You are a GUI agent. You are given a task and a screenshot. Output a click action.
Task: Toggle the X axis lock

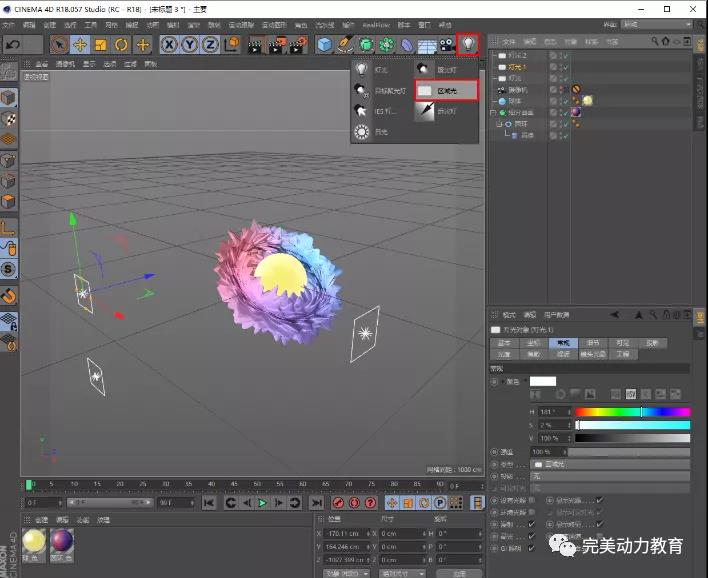[169, 44]
